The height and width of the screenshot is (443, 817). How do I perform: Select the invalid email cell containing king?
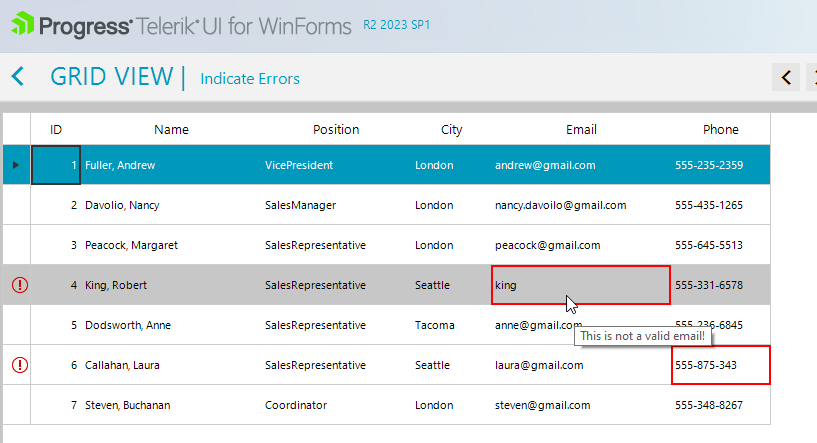(580, 285)
